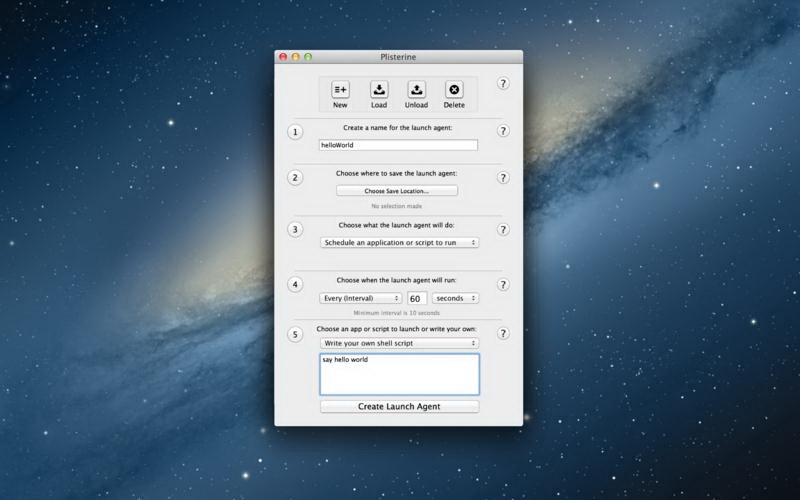Click the New launch agent icon

tap(340, 90)
